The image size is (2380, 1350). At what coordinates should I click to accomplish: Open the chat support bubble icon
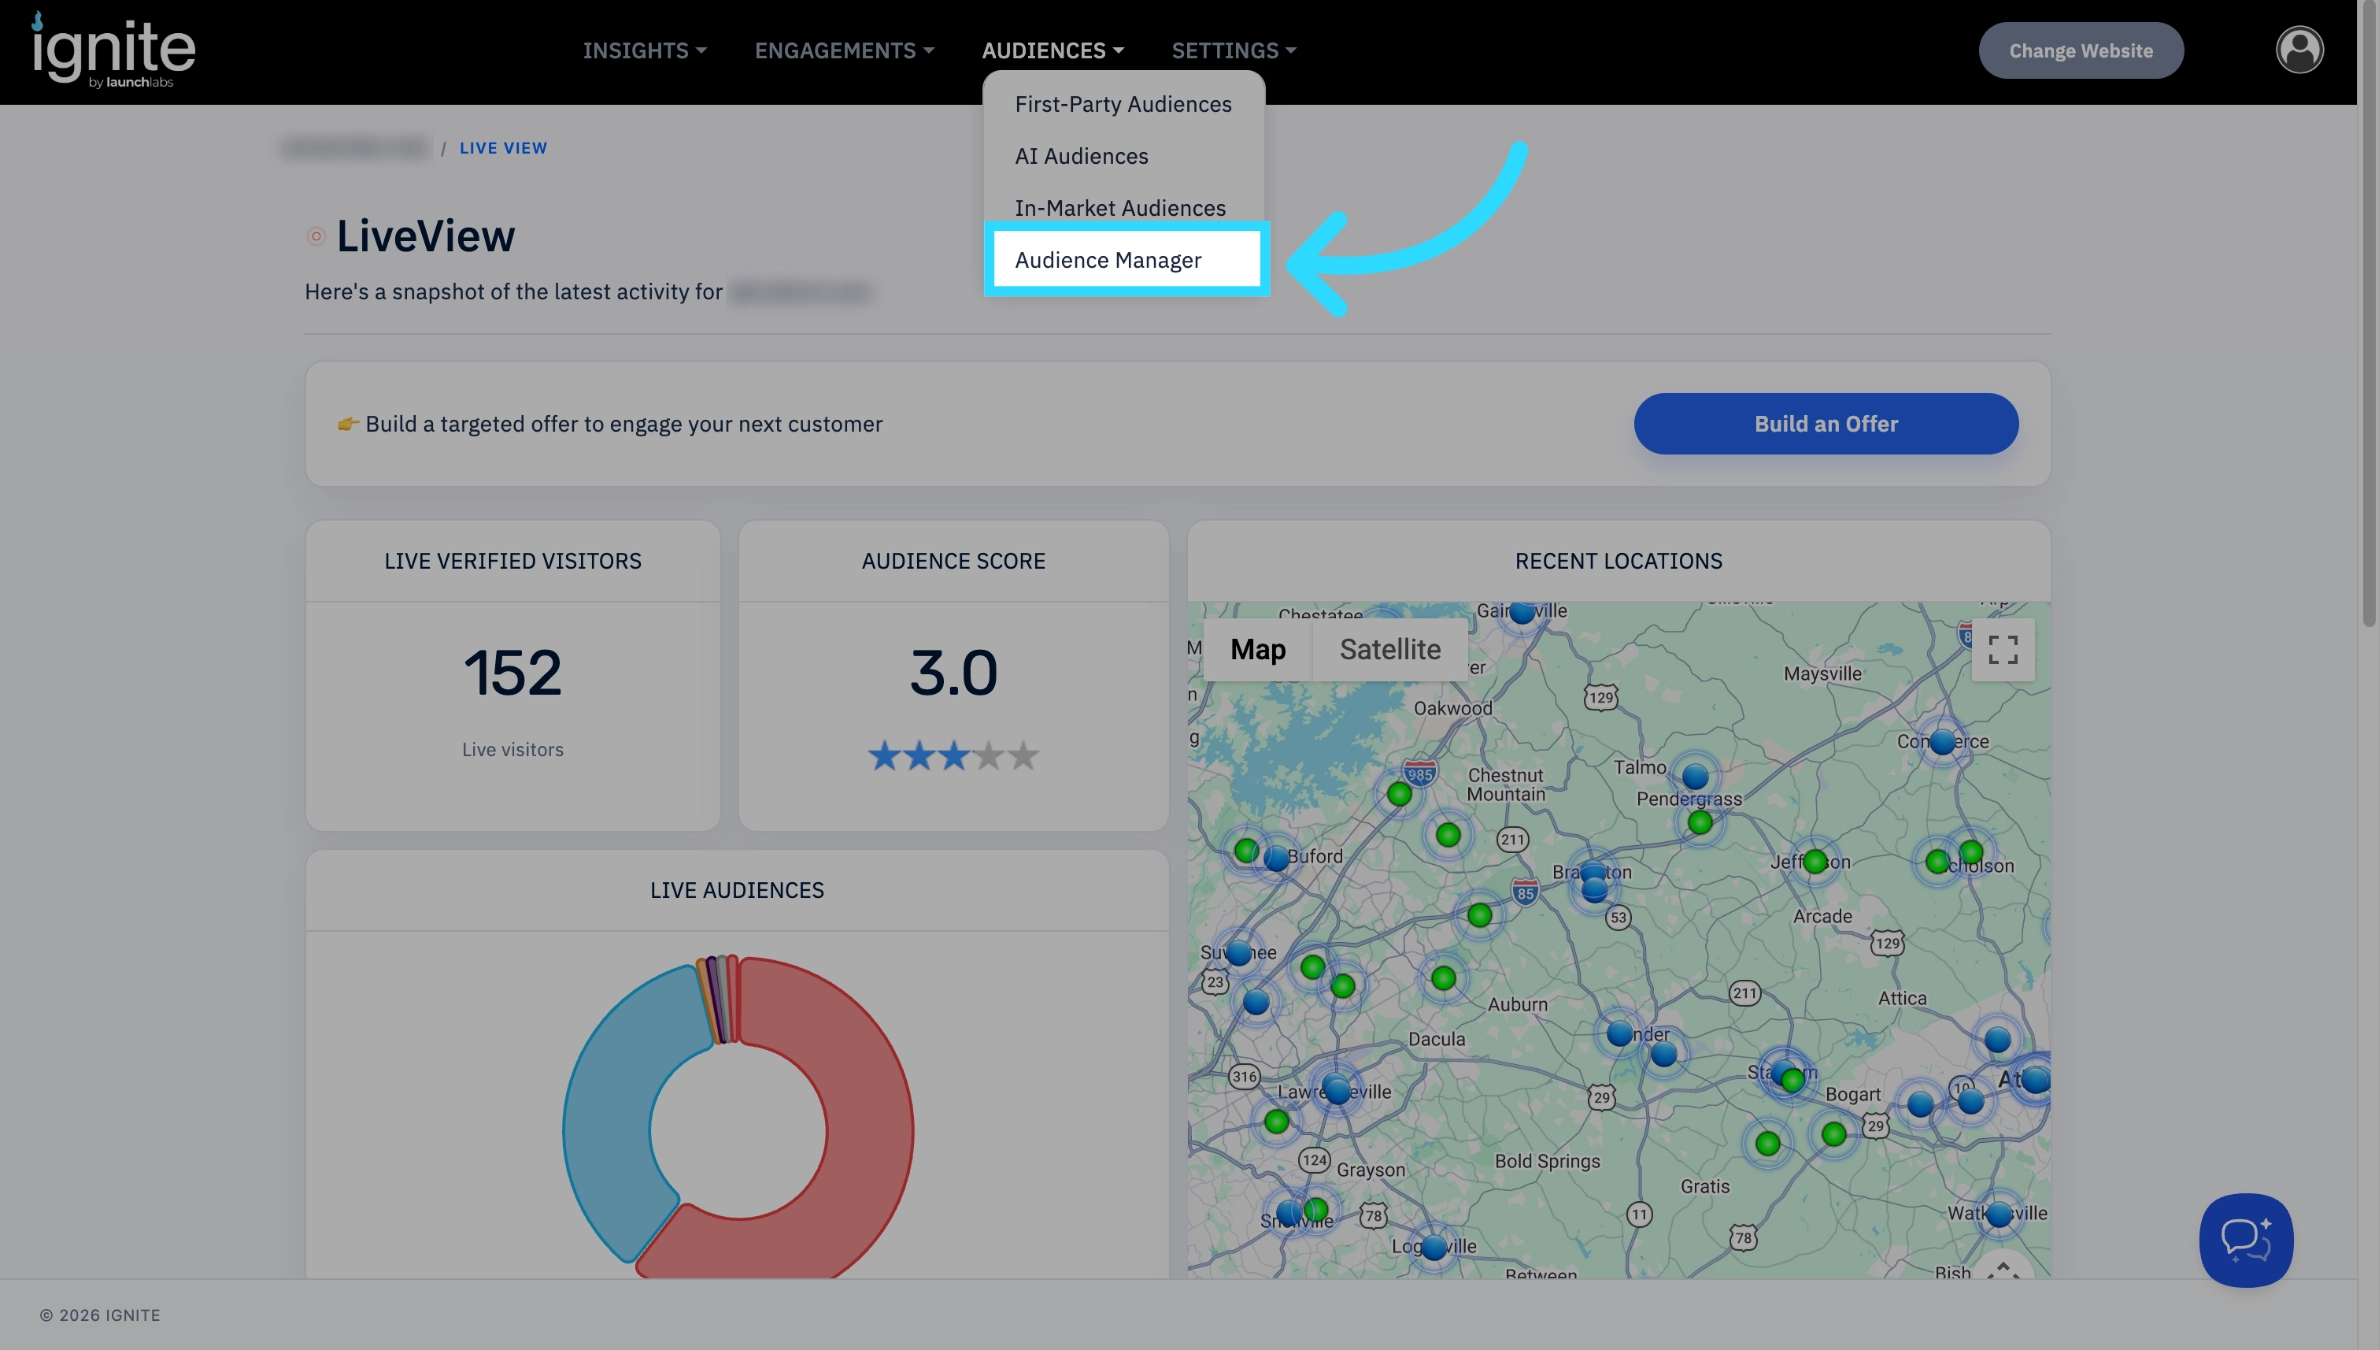pyautogui.click(x=2245, y=1239)
